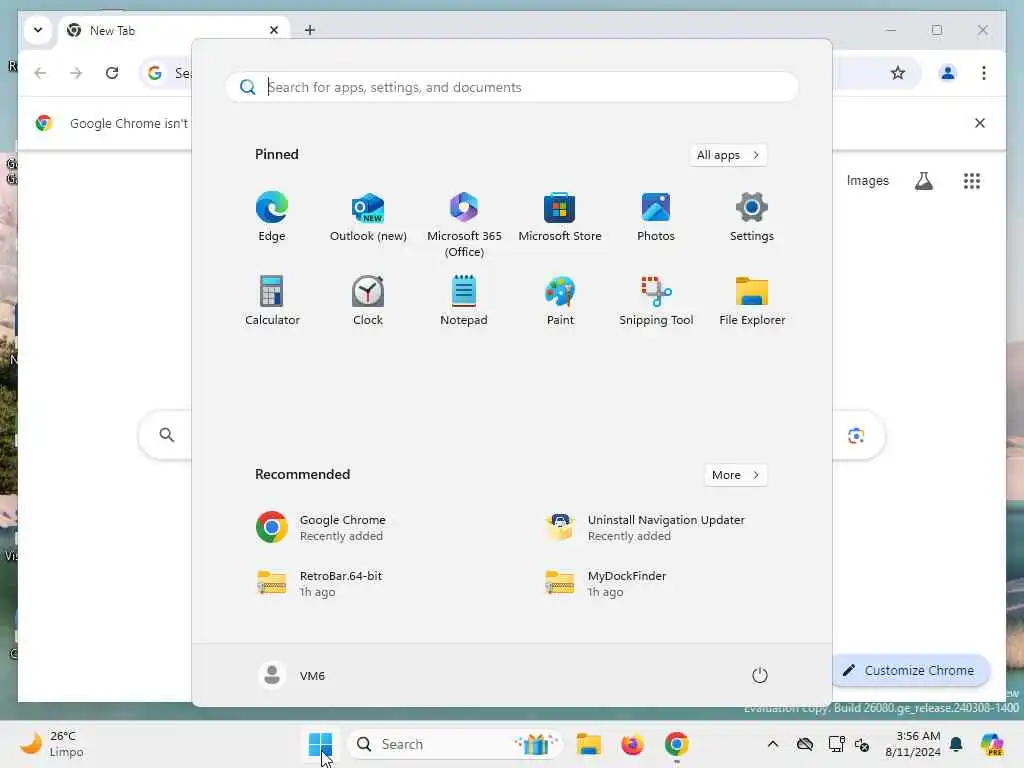Image resolution: width=1024 pixels, height=768 pixels.
Task: Reload the page in Chrome
Action: click(112, 72)
